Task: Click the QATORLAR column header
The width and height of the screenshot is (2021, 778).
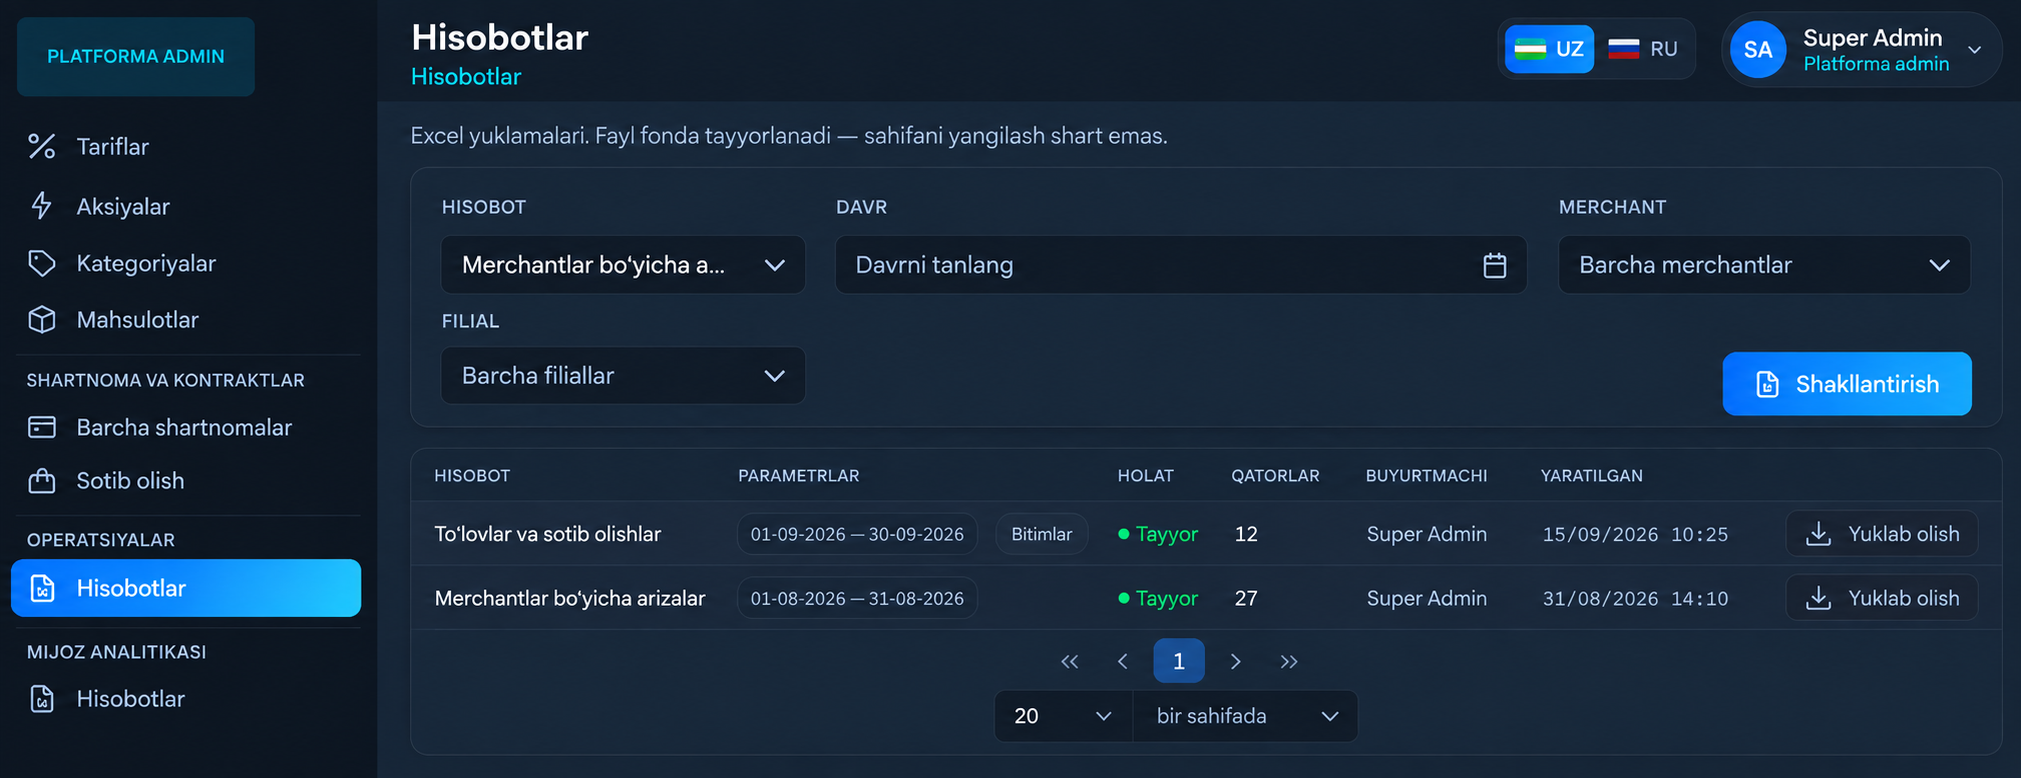Action: [x=1275, y=476]
